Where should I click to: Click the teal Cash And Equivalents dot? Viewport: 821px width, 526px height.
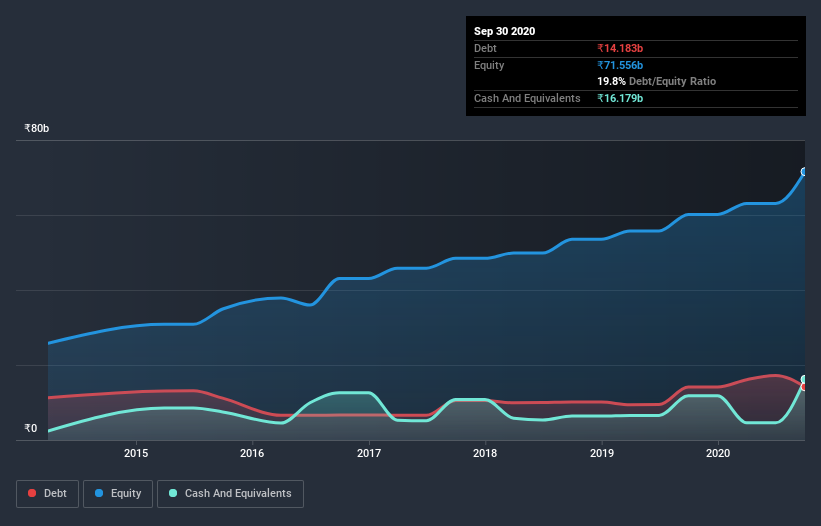point(173,493)
